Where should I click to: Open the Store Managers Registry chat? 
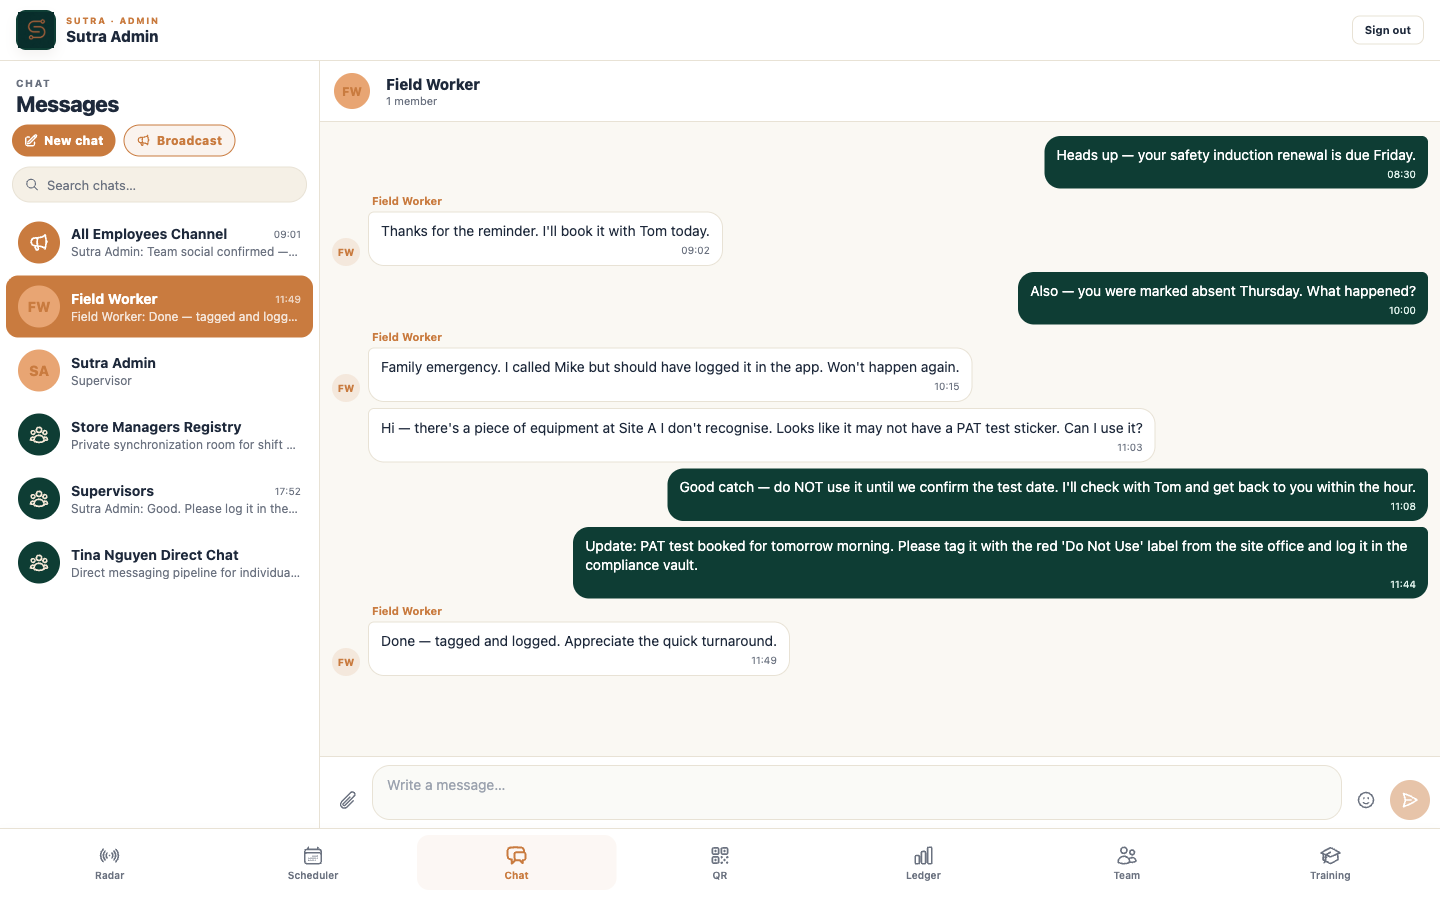[x=159, y=435]
